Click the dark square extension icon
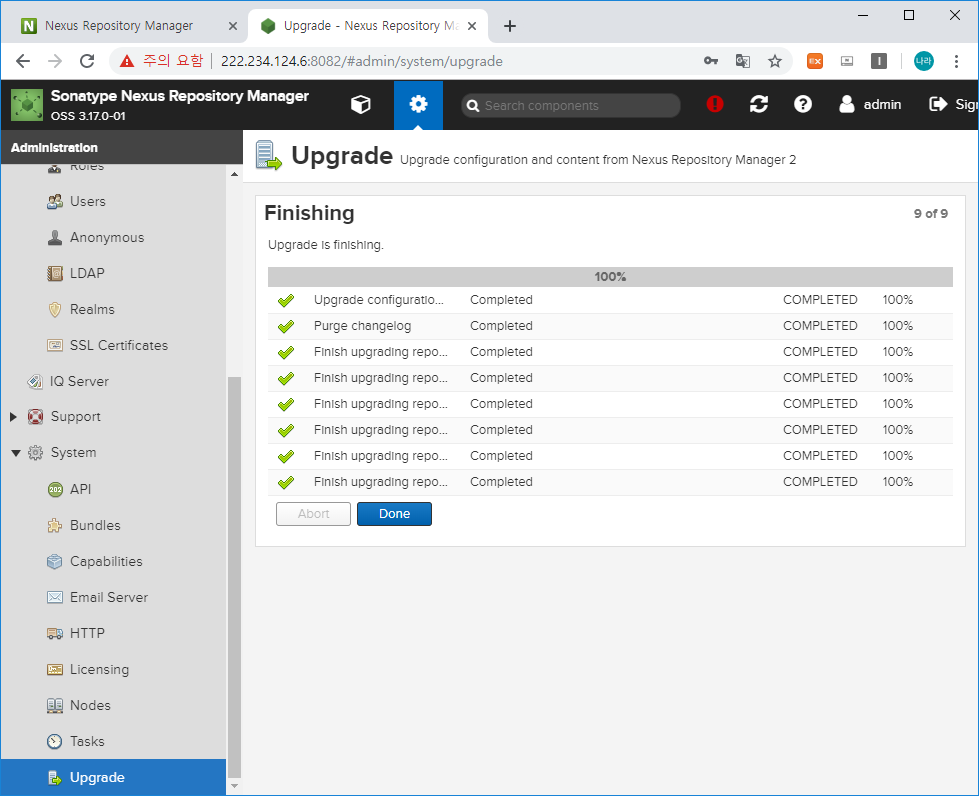Image resolution: width=979 pixels, height=796 pixels. pos(878,61)
